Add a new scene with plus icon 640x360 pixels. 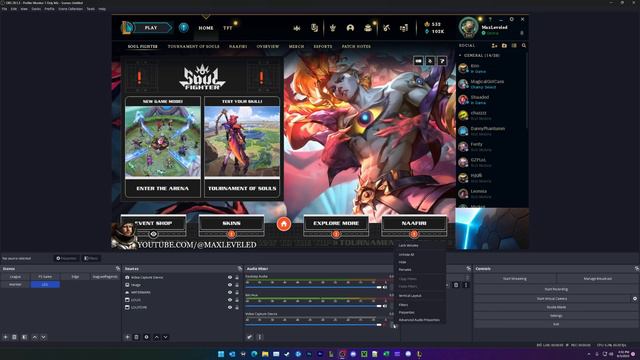(5, 337)
